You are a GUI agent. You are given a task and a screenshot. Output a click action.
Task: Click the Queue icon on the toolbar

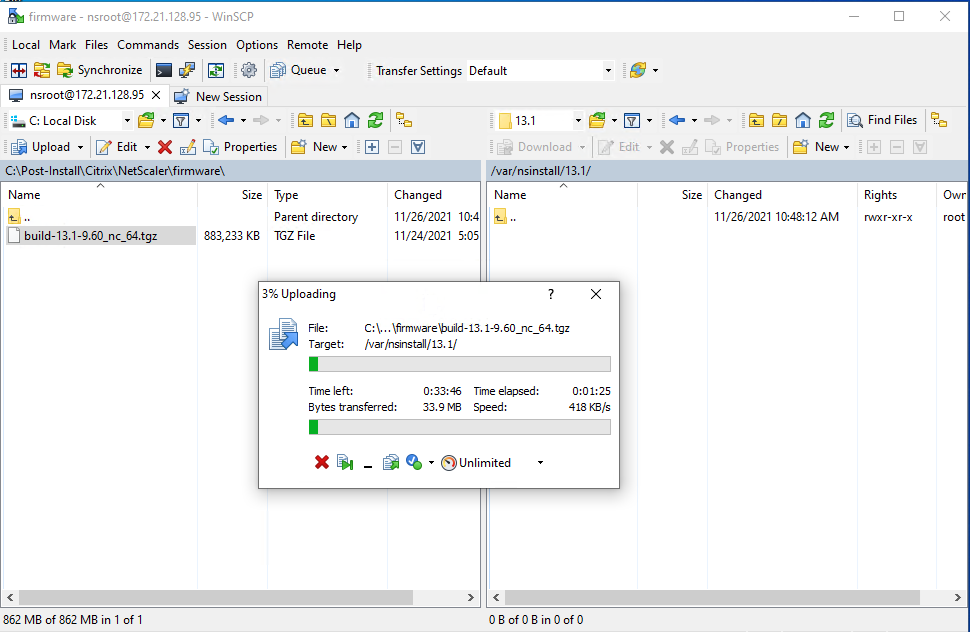279,69
